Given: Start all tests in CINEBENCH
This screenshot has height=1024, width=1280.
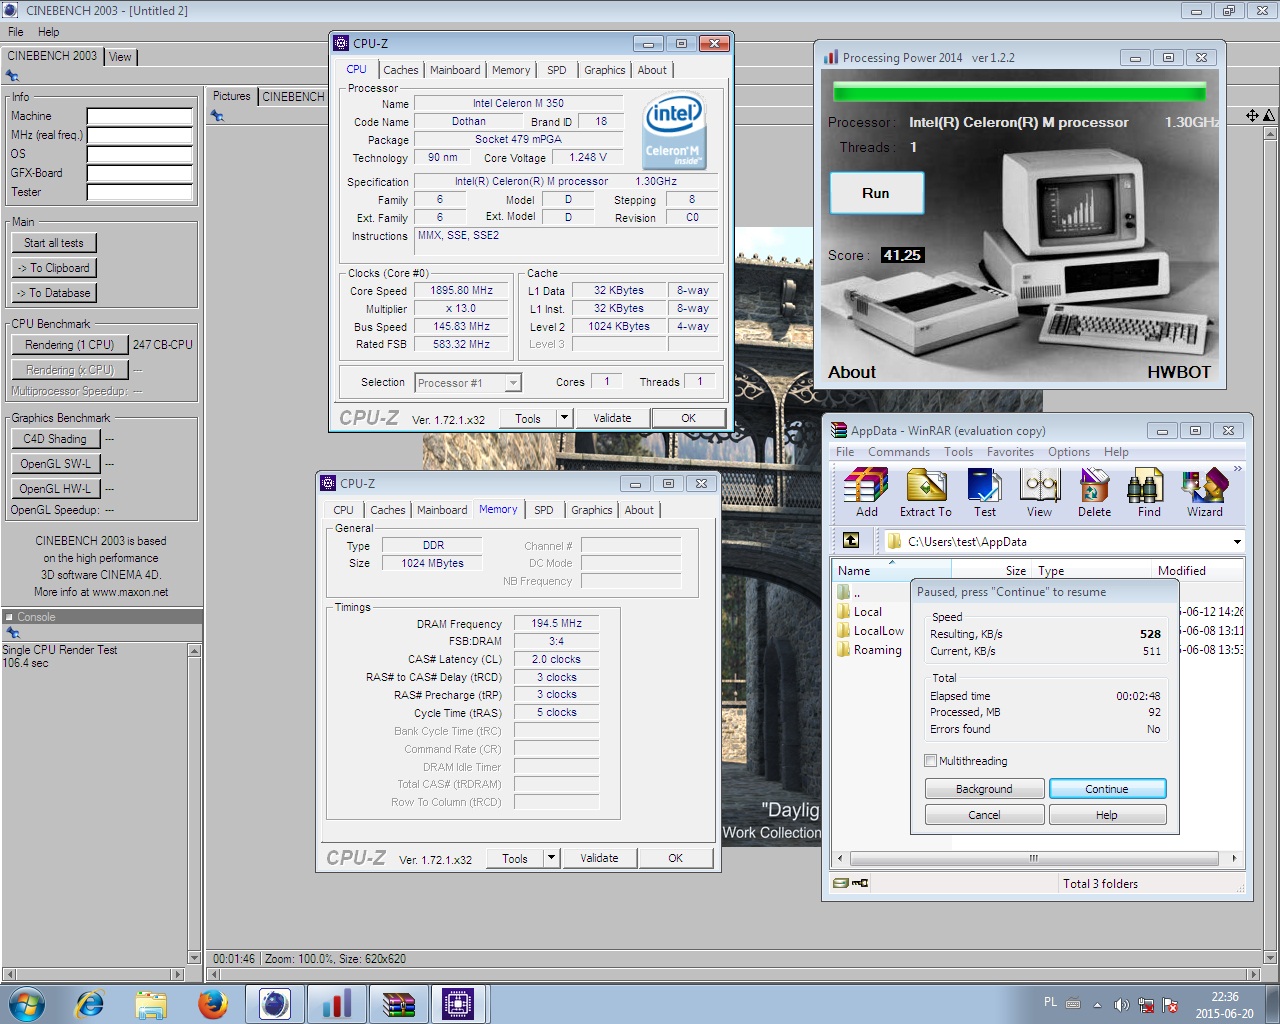Looking at the screenshot, I should (54, 243).
